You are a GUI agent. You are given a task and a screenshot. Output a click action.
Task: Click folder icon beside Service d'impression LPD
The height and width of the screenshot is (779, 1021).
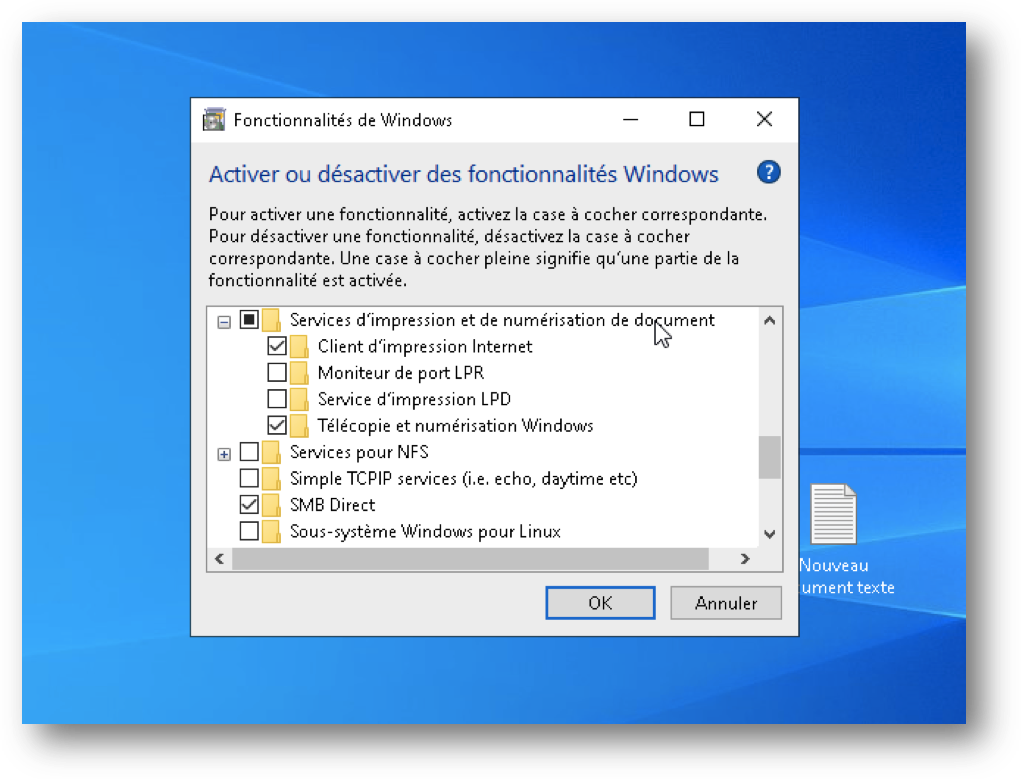coord(299,399)
